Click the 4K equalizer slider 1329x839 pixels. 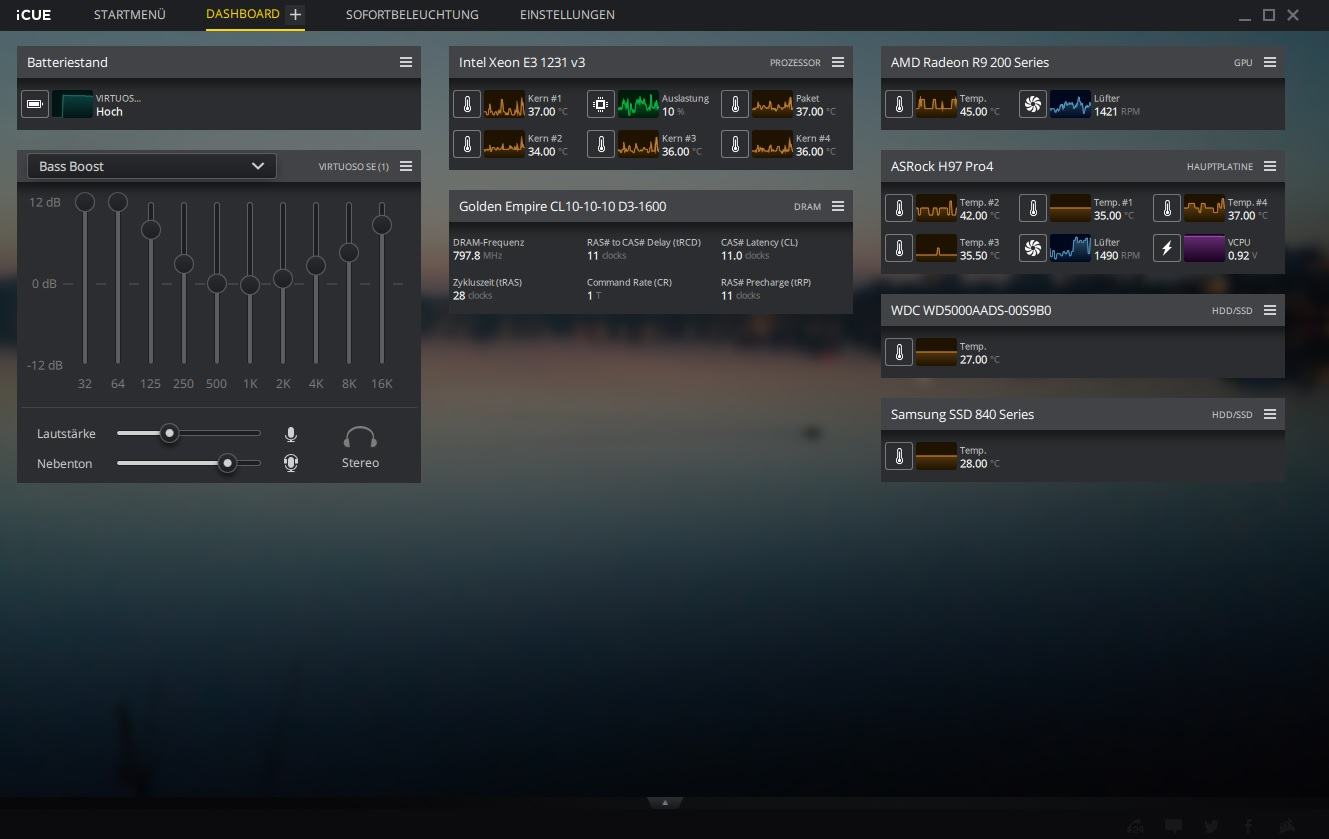(x=316, y=283)
